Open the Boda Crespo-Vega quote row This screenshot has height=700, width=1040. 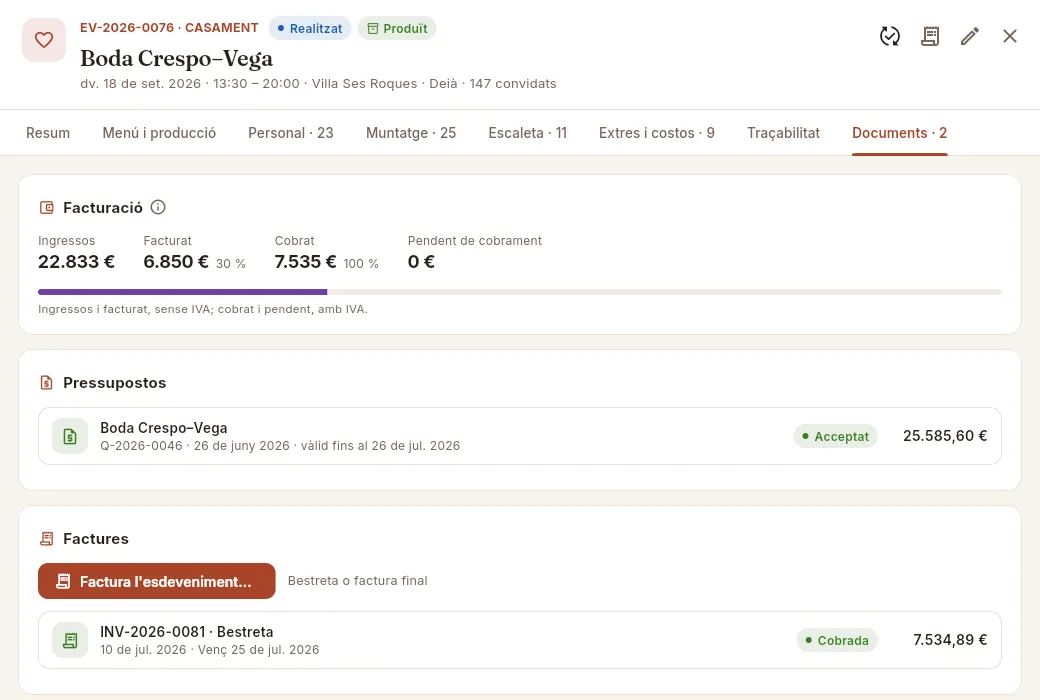519,436
